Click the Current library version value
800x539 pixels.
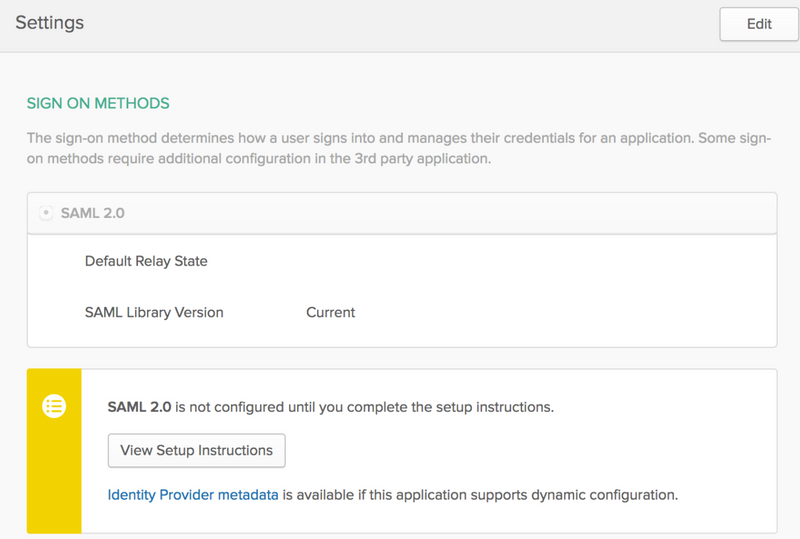330,312
